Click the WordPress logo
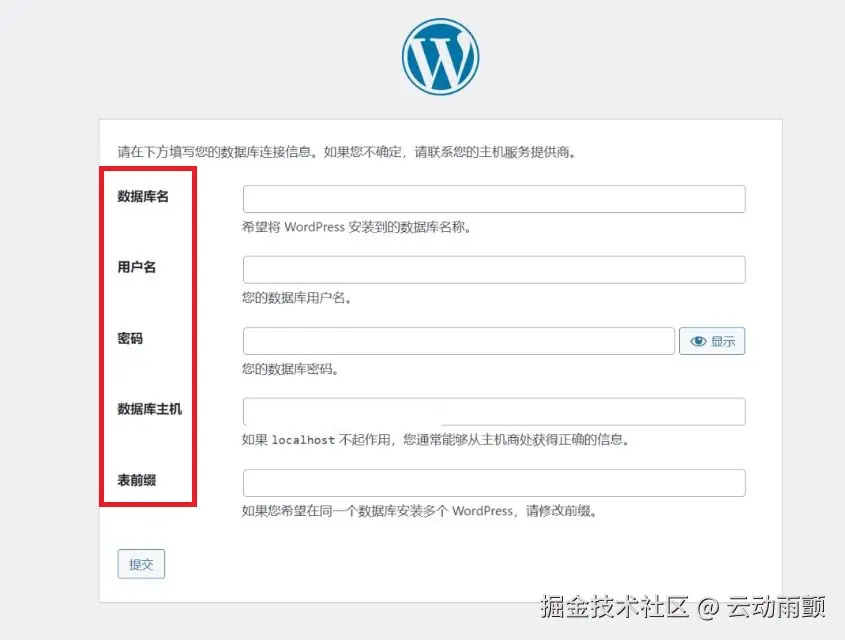This screenshot has width=845, height=640. tap(440, 57)
